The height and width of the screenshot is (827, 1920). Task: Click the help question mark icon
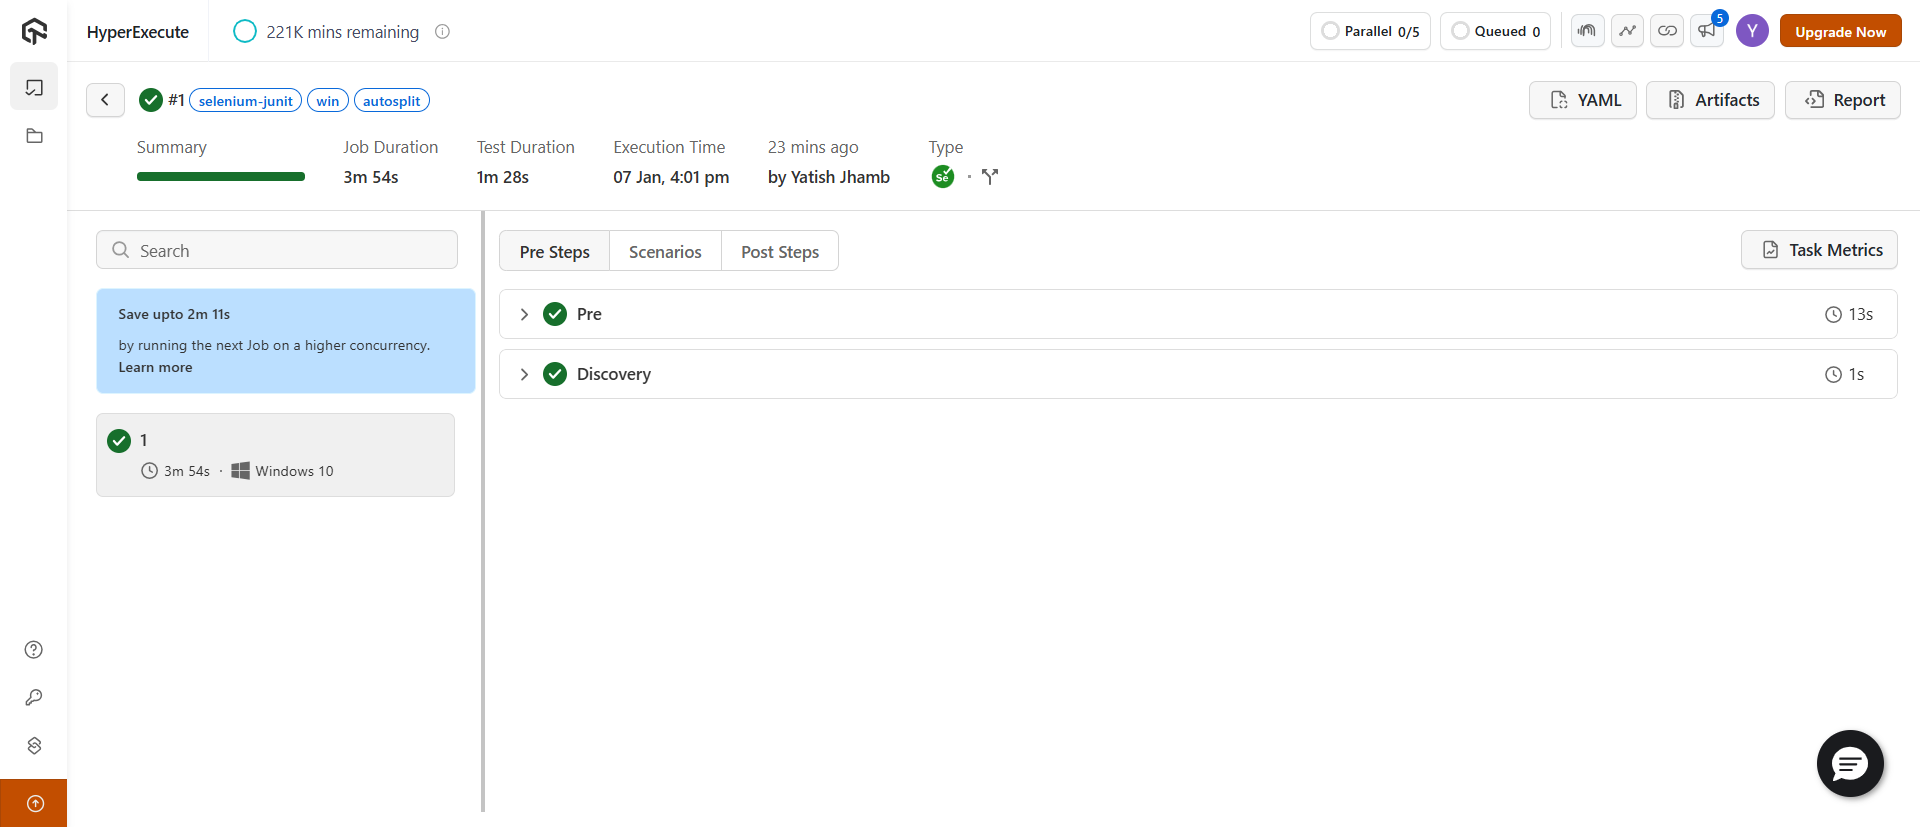(x=34, y=650)
